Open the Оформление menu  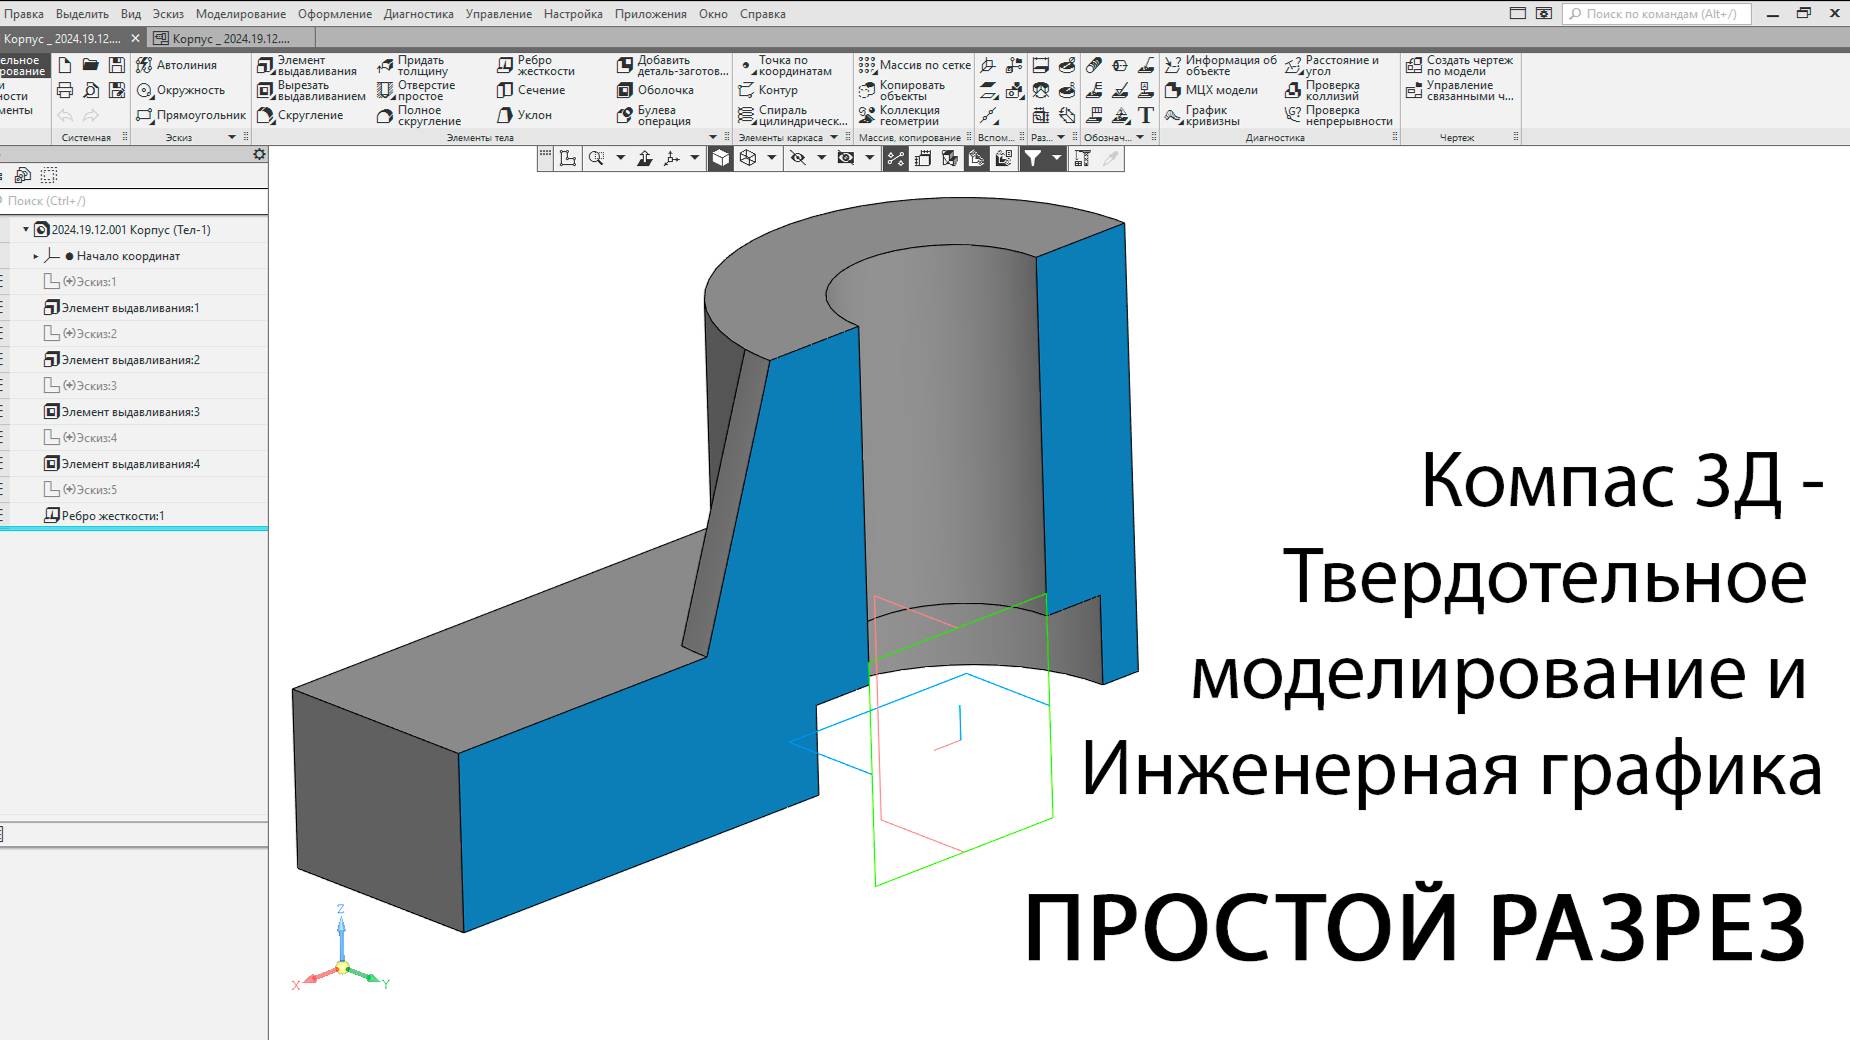click(335, 14)
